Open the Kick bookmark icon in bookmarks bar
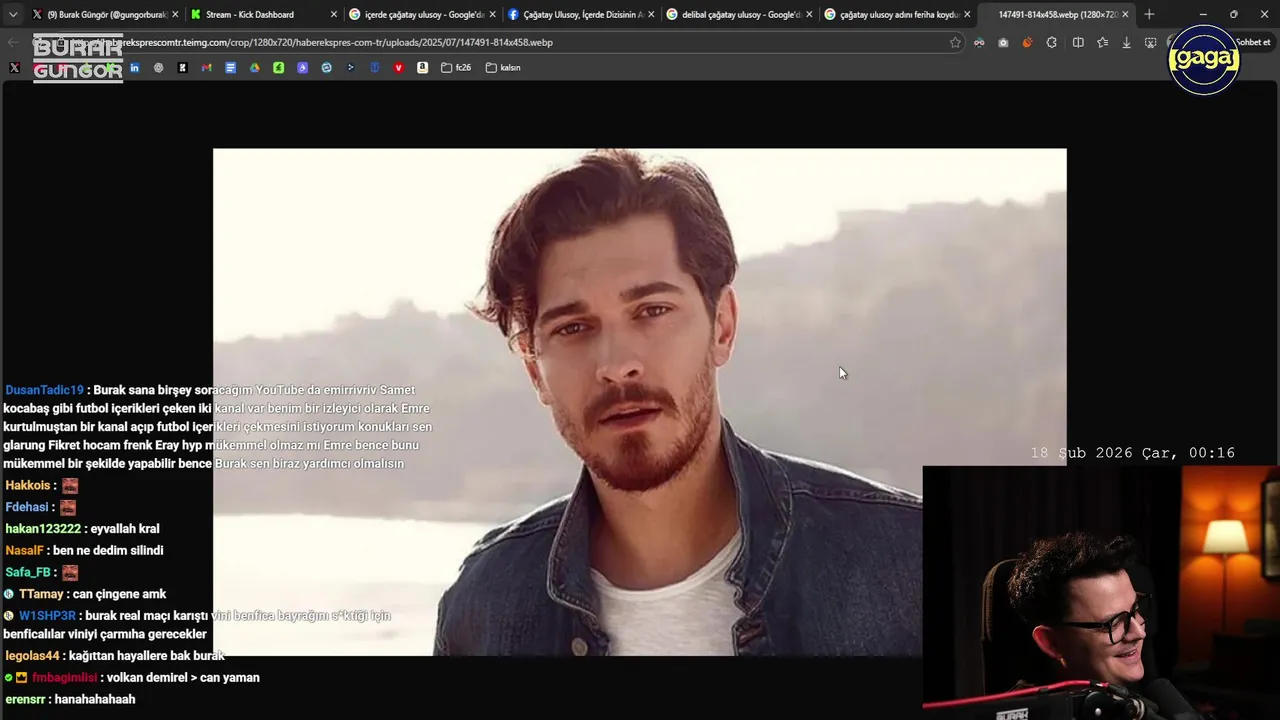The height and width of the screenshot is (720, 1280). point(182,68)
